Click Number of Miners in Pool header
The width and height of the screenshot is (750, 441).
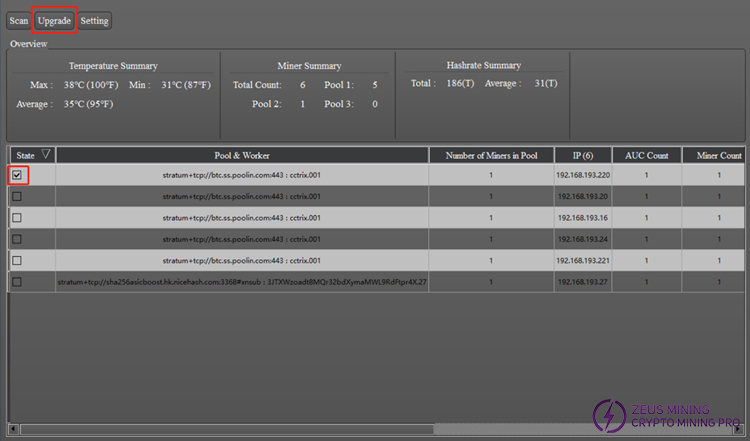point(491,155)
